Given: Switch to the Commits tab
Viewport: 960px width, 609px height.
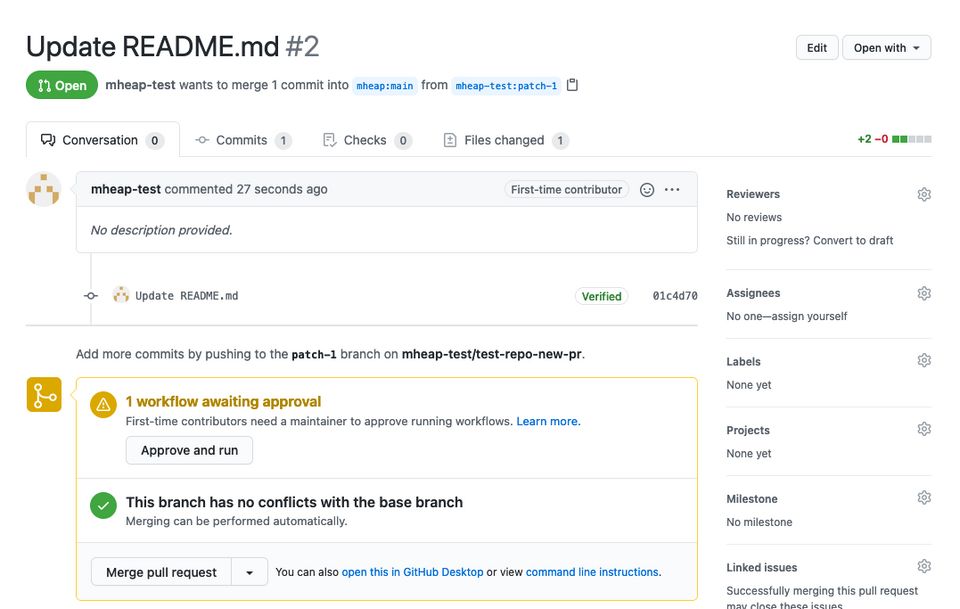Looking at the screenshot, I should coord(242,140).
